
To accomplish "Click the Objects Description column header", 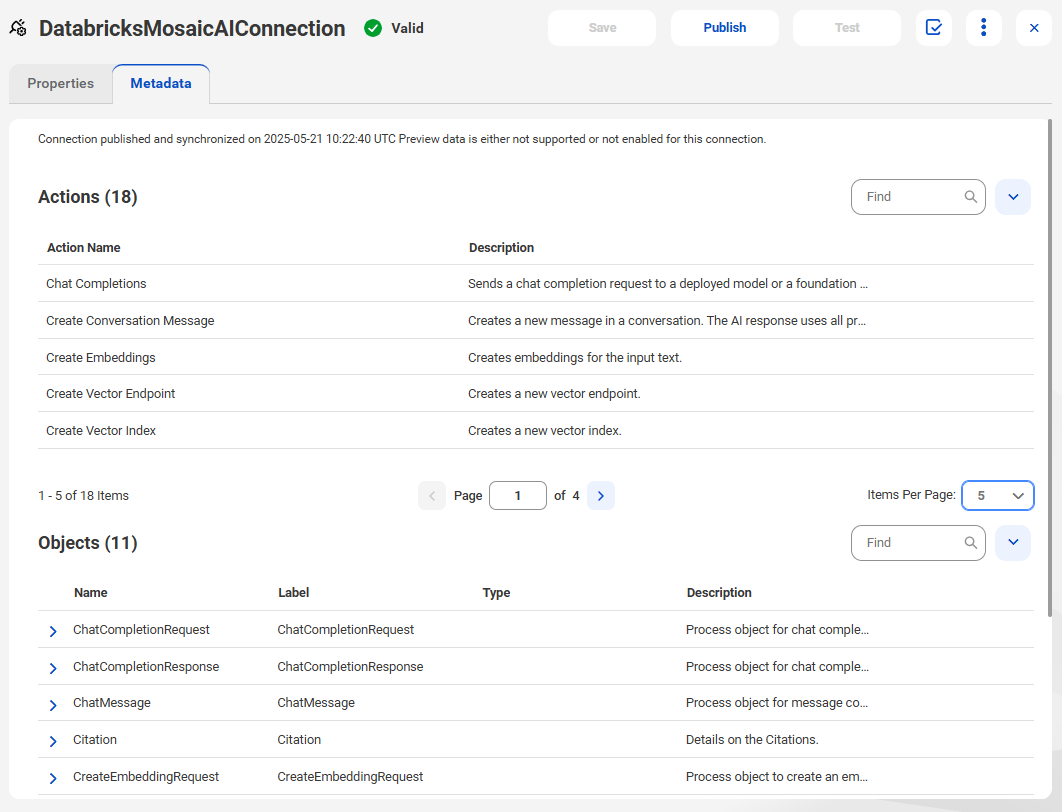I will [x=719, y=593].
